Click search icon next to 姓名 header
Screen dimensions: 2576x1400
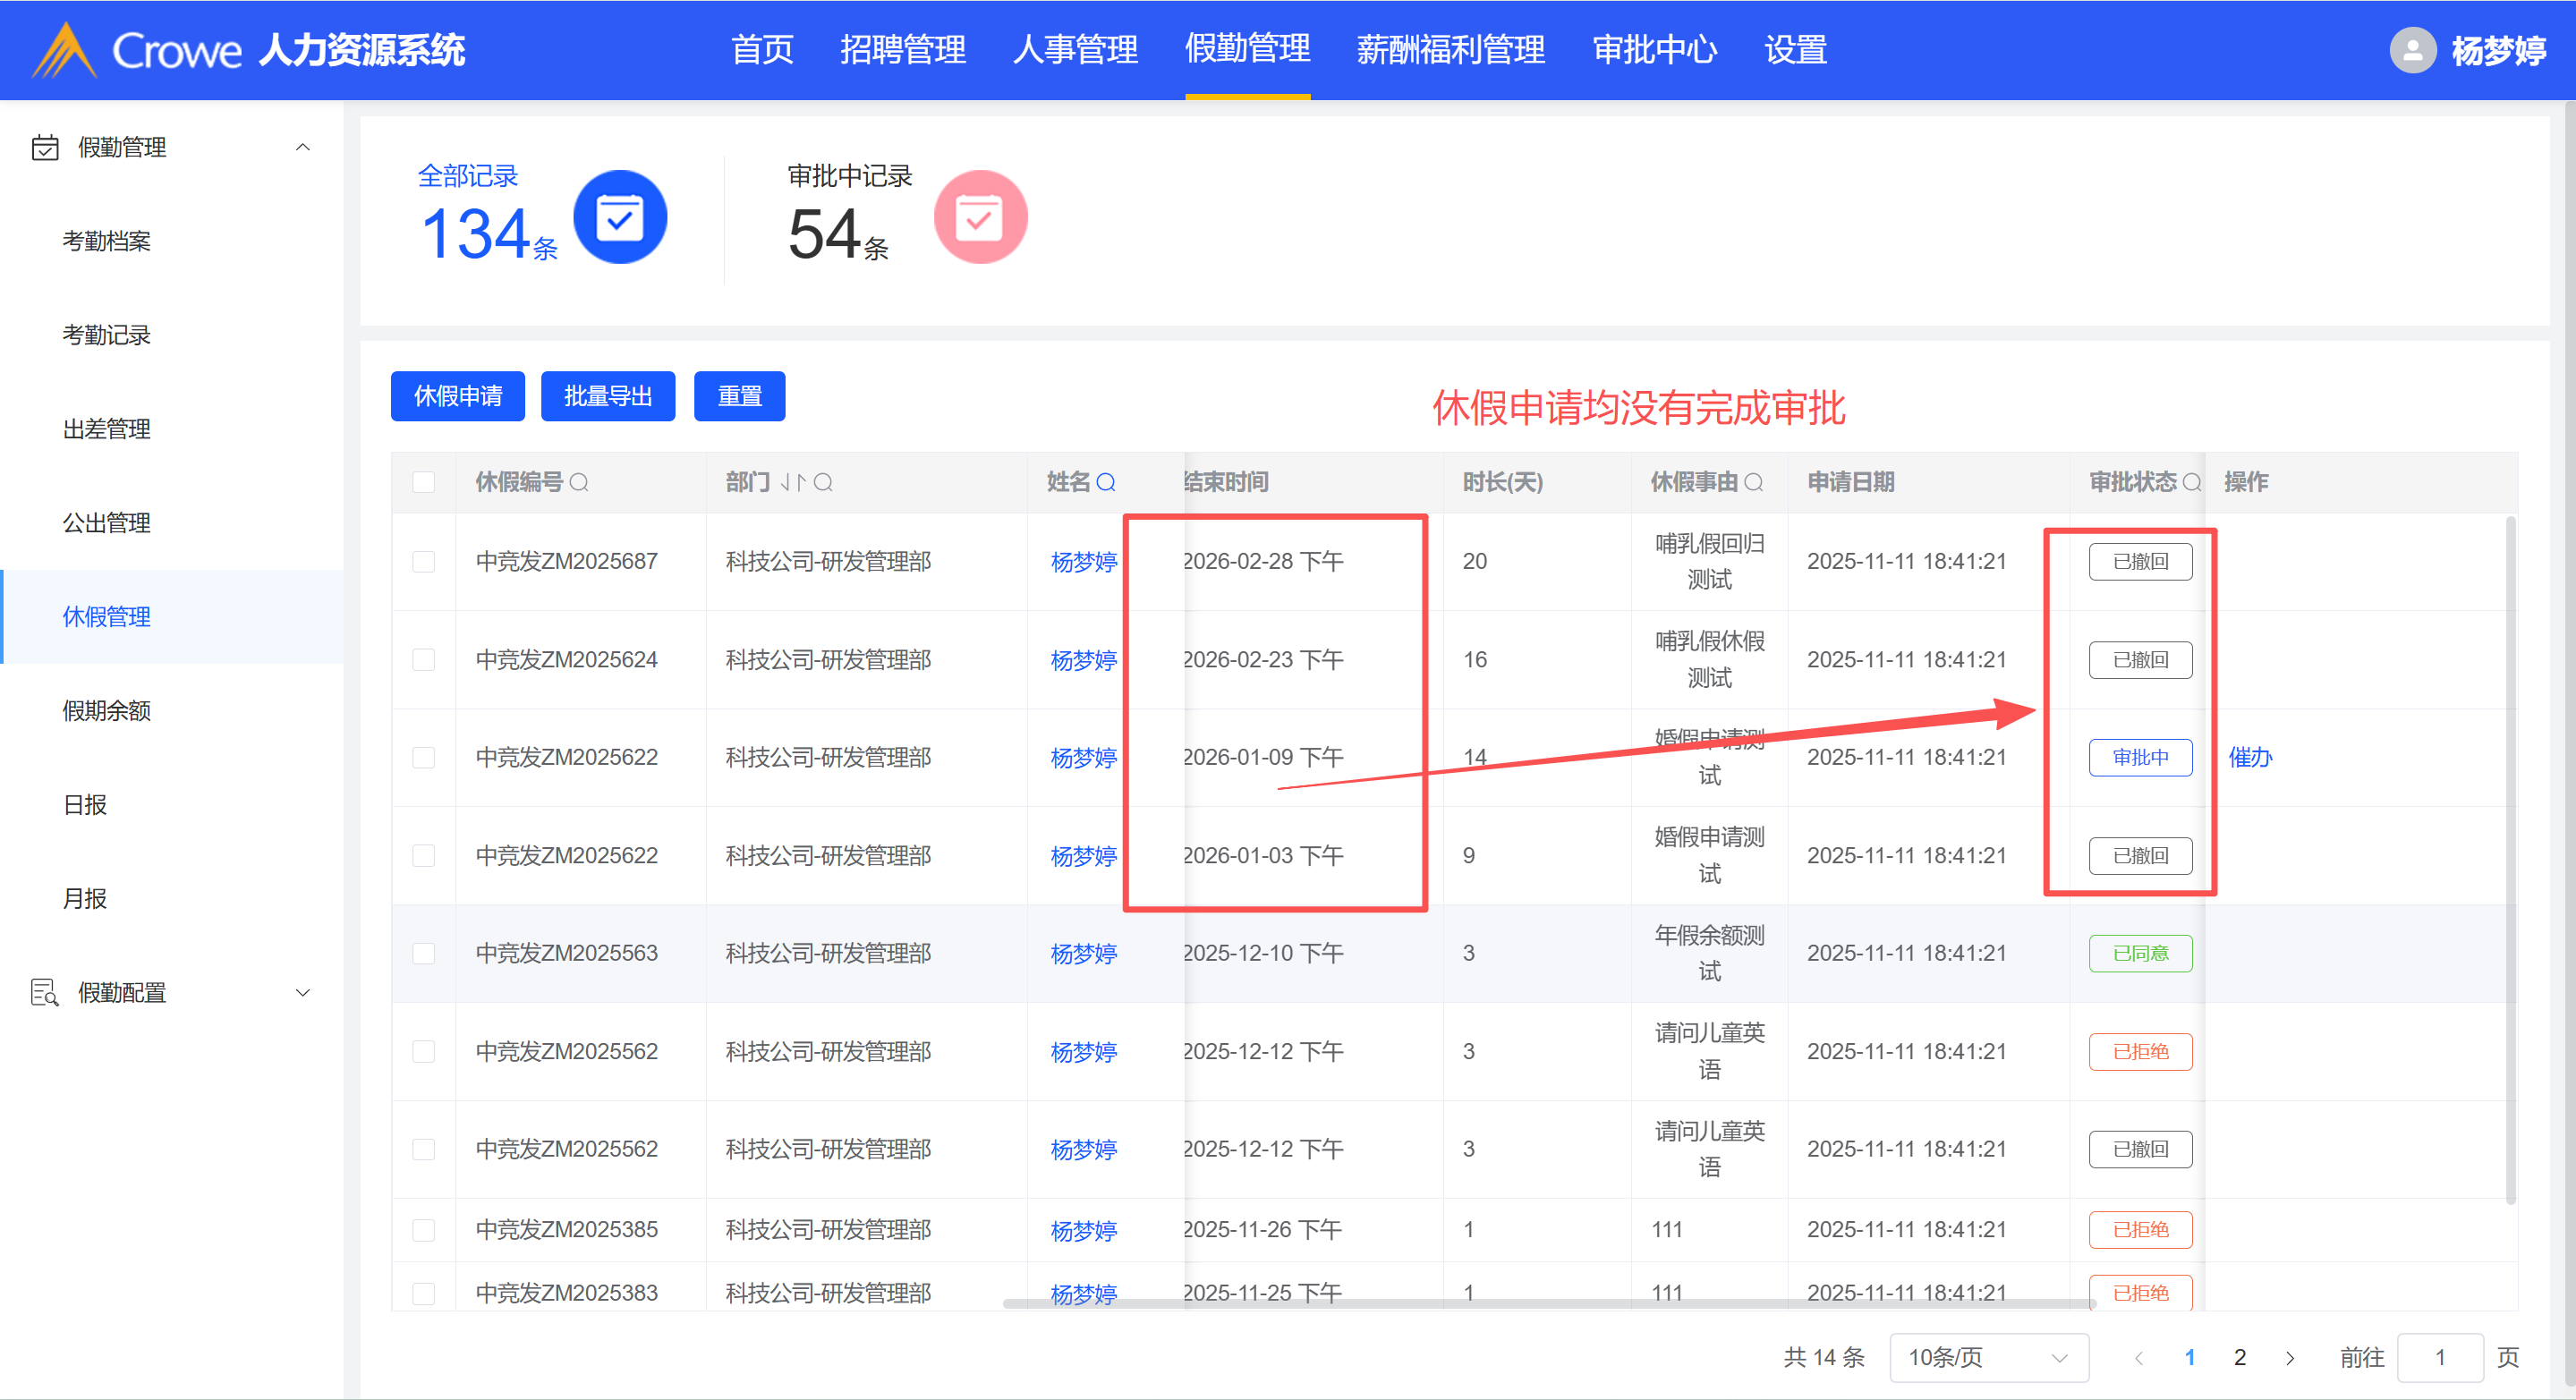pyautogui.click(x=1106, y=482)
